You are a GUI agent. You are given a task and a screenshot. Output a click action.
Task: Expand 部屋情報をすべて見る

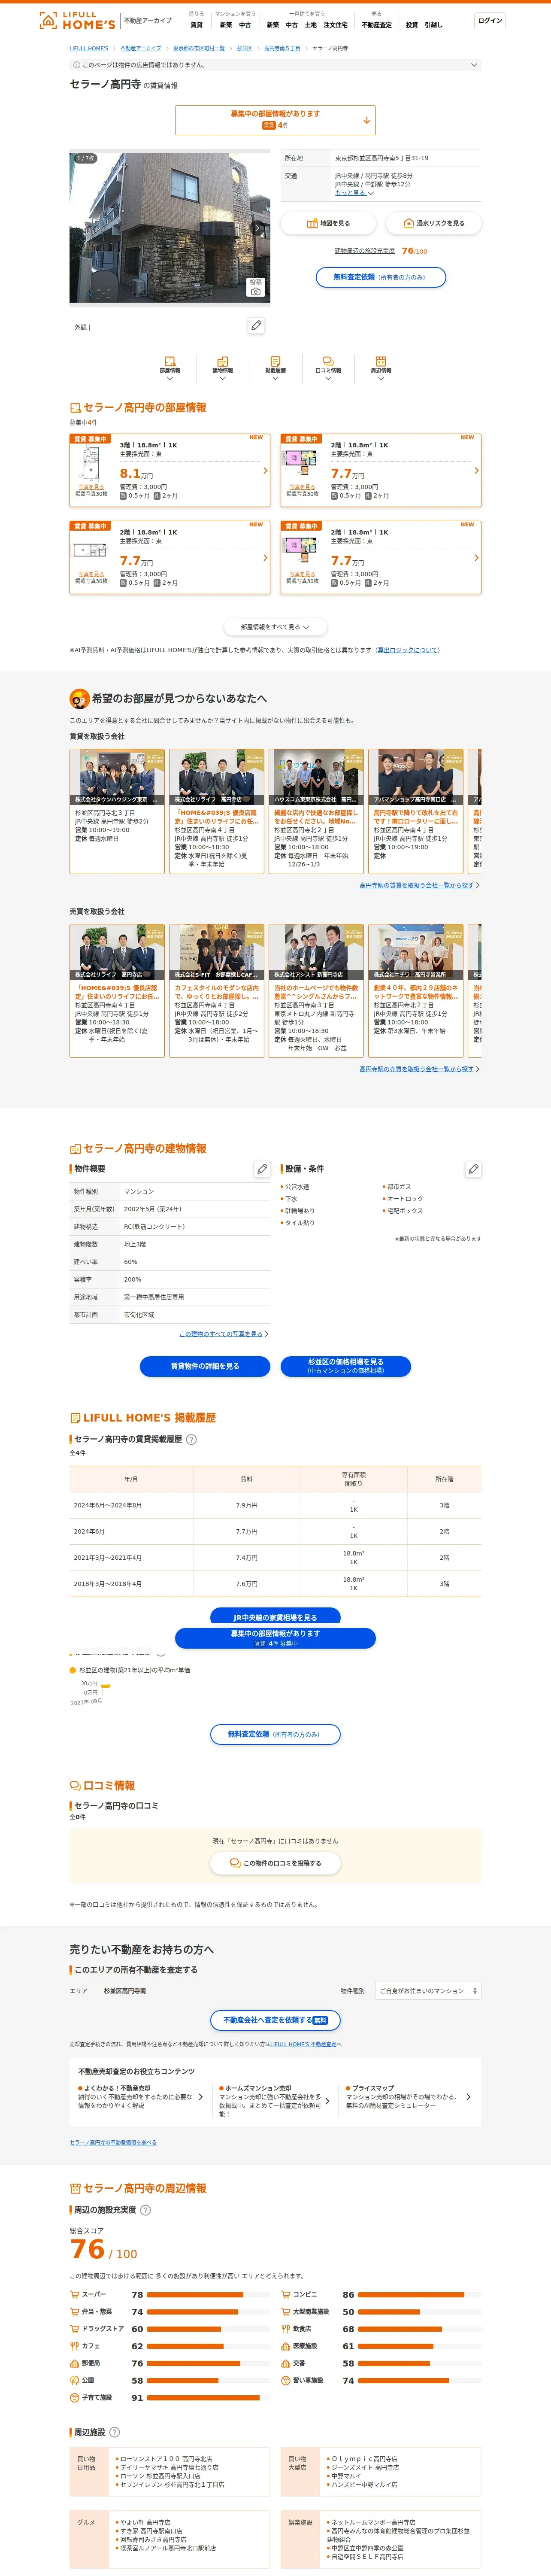275,627
